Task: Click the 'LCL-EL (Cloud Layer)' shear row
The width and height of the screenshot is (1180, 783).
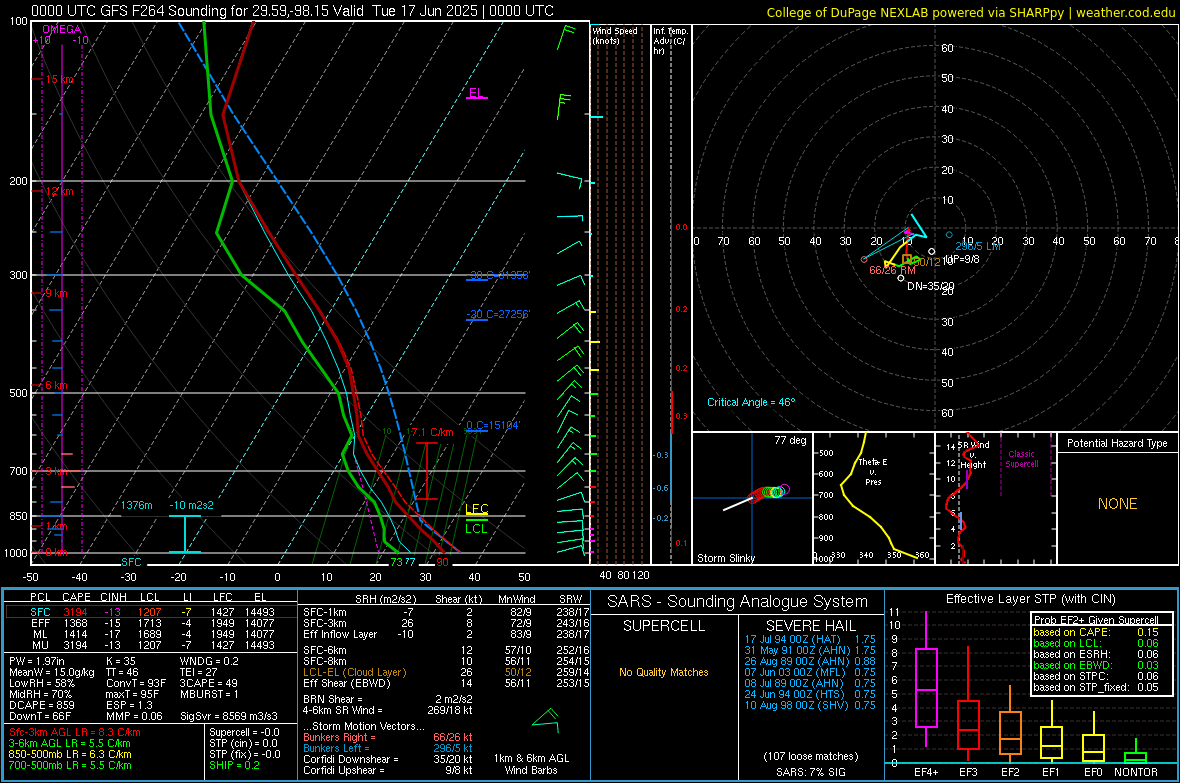Action: [447, 672]
